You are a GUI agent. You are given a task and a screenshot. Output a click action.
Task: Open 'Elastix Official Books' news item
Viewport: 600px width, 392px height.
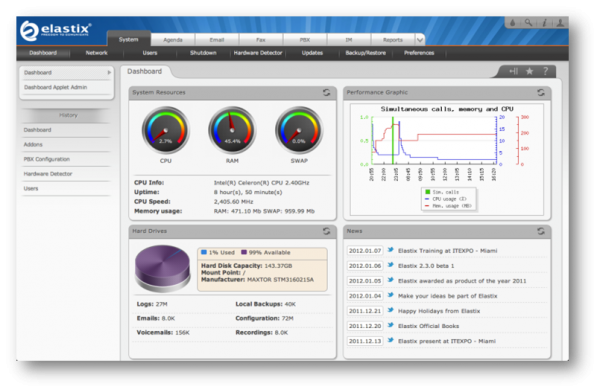[428, 326]
